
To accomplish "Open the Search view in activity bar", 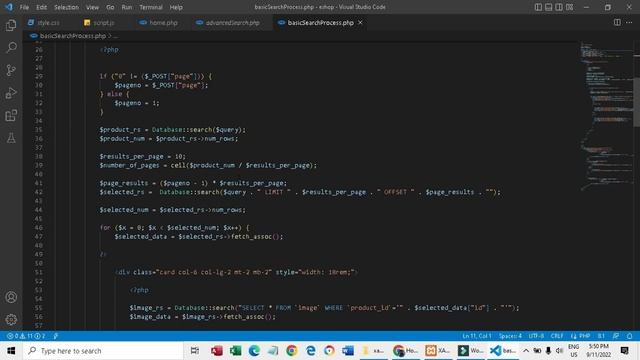I will (x=11, y=47).
